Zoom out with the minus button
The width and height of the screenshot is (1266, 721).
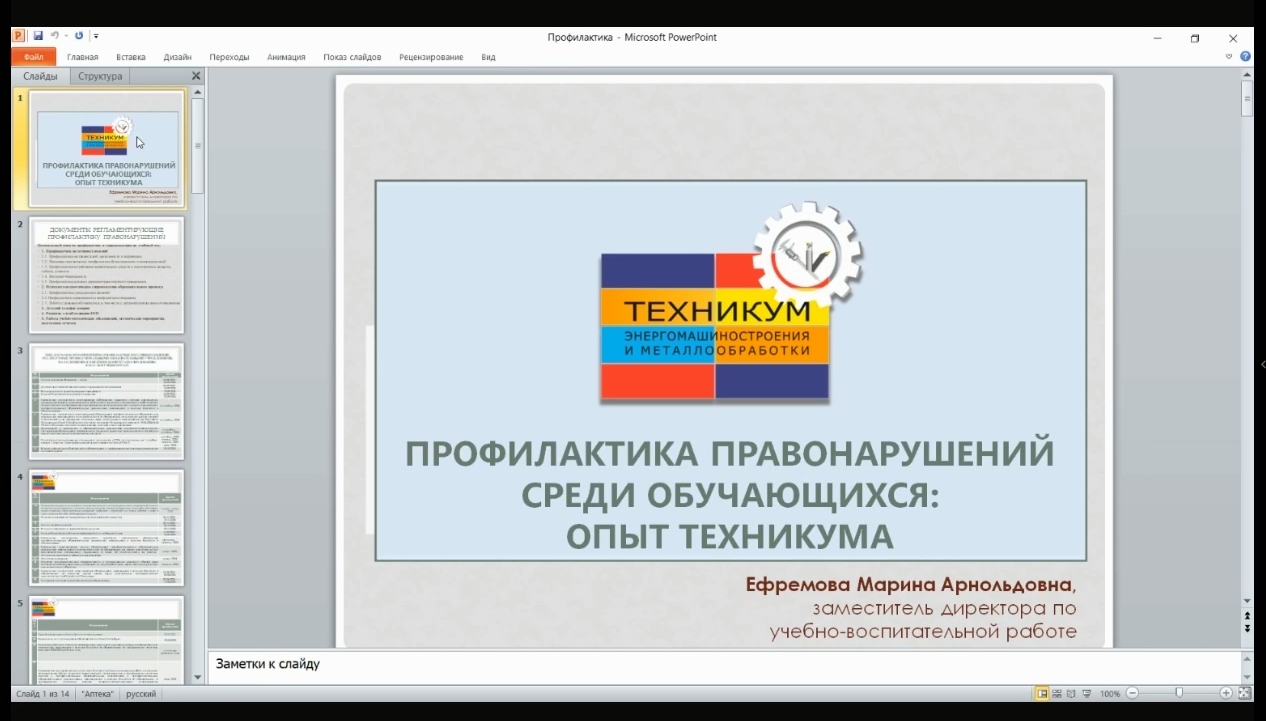click(x=1133, y=693)
